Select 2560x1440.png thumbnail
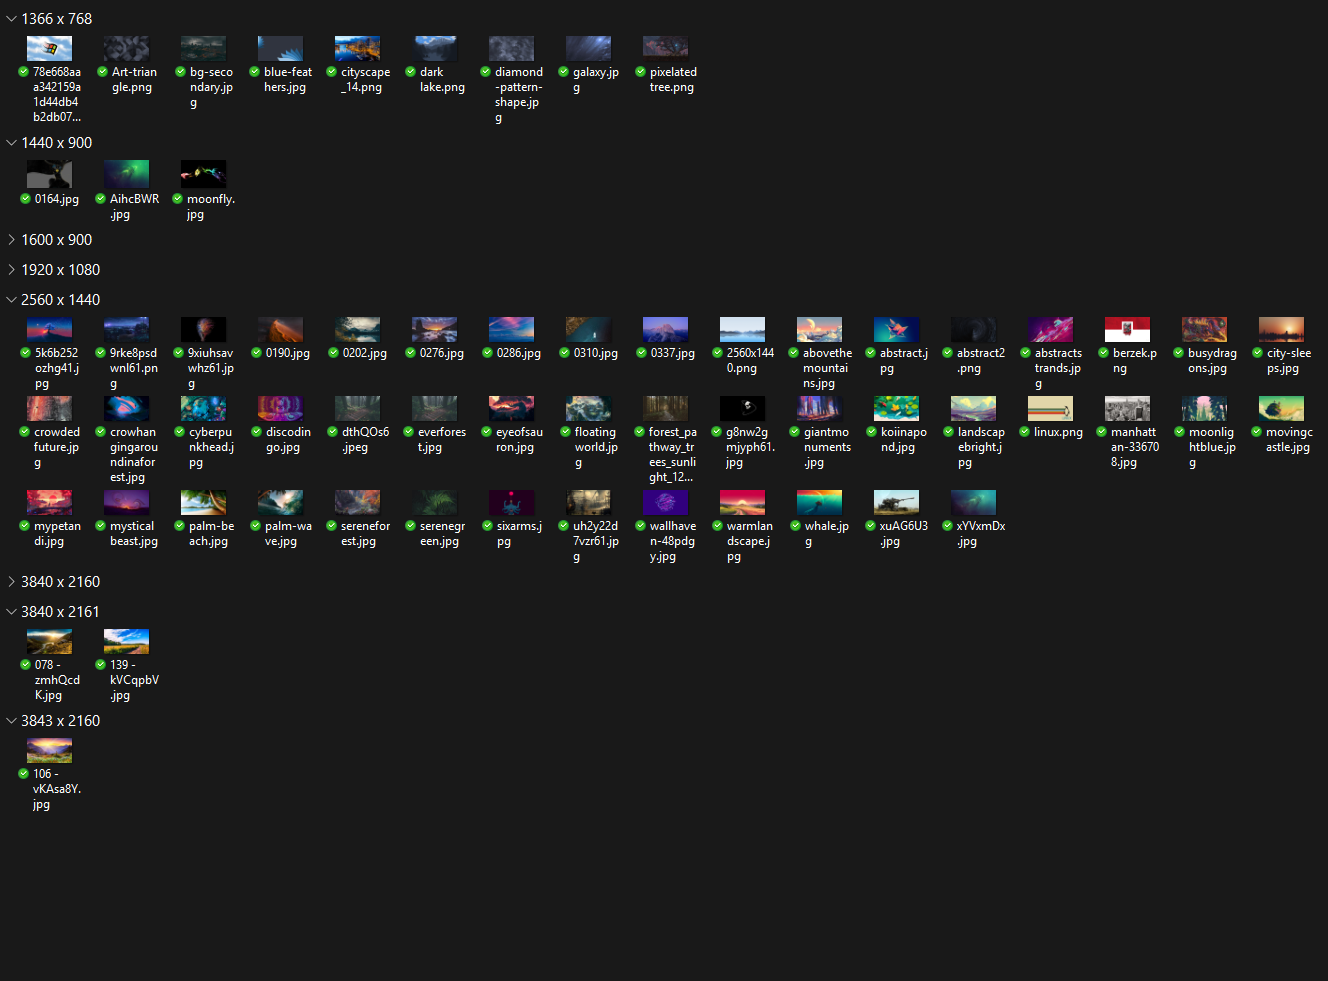This screenshot has height=981, width=1328. pos(742,329)
